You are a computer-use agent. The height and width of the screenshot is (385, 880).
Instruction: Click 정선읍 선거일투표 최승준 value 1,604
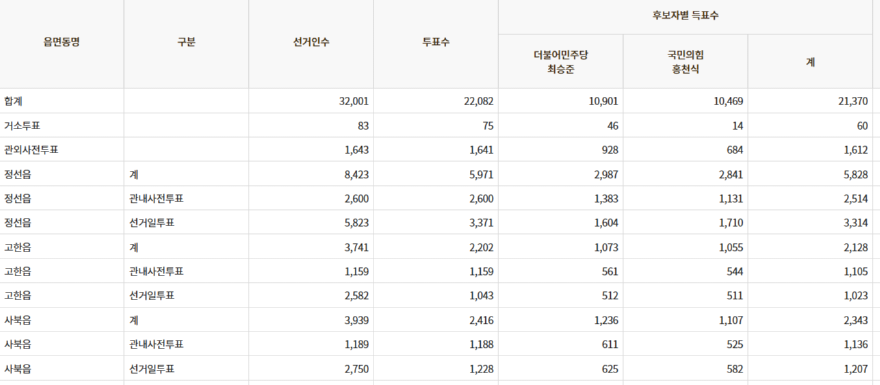[606, 223]
